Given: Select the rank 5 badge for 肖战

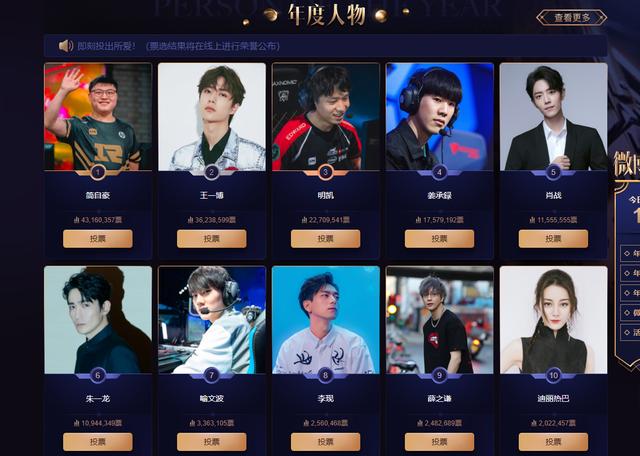Looking at the screenshot, I should click(553, 172).
